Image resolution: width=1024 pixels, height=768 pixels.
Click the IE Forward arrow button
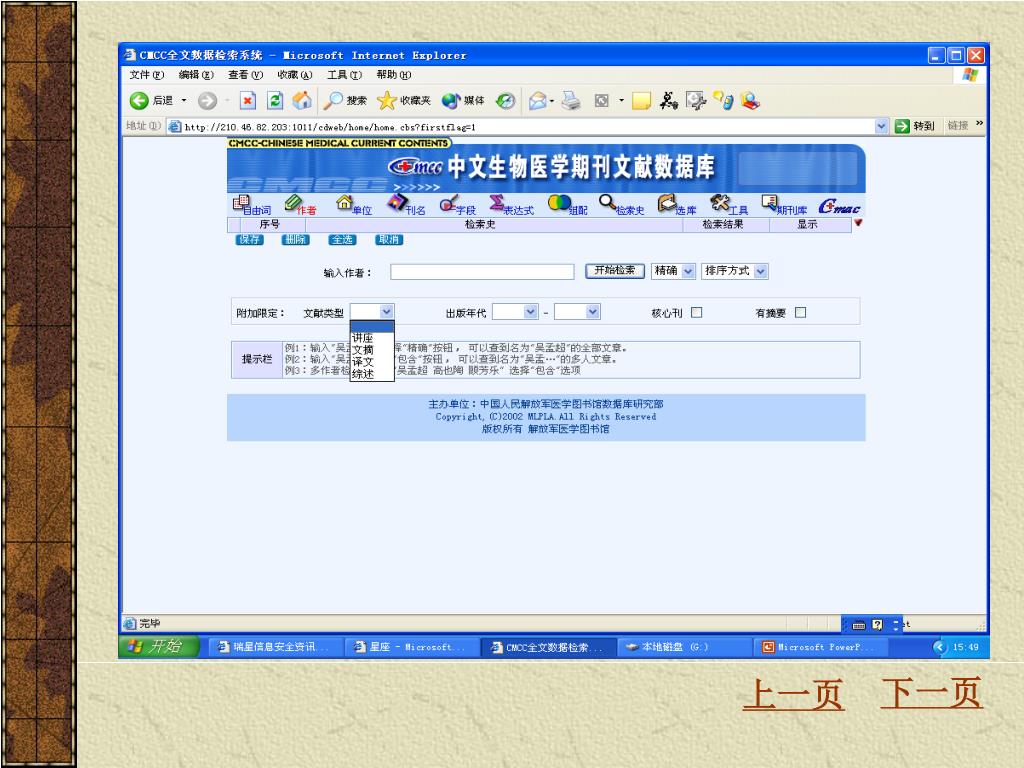(x=208, y=101)
